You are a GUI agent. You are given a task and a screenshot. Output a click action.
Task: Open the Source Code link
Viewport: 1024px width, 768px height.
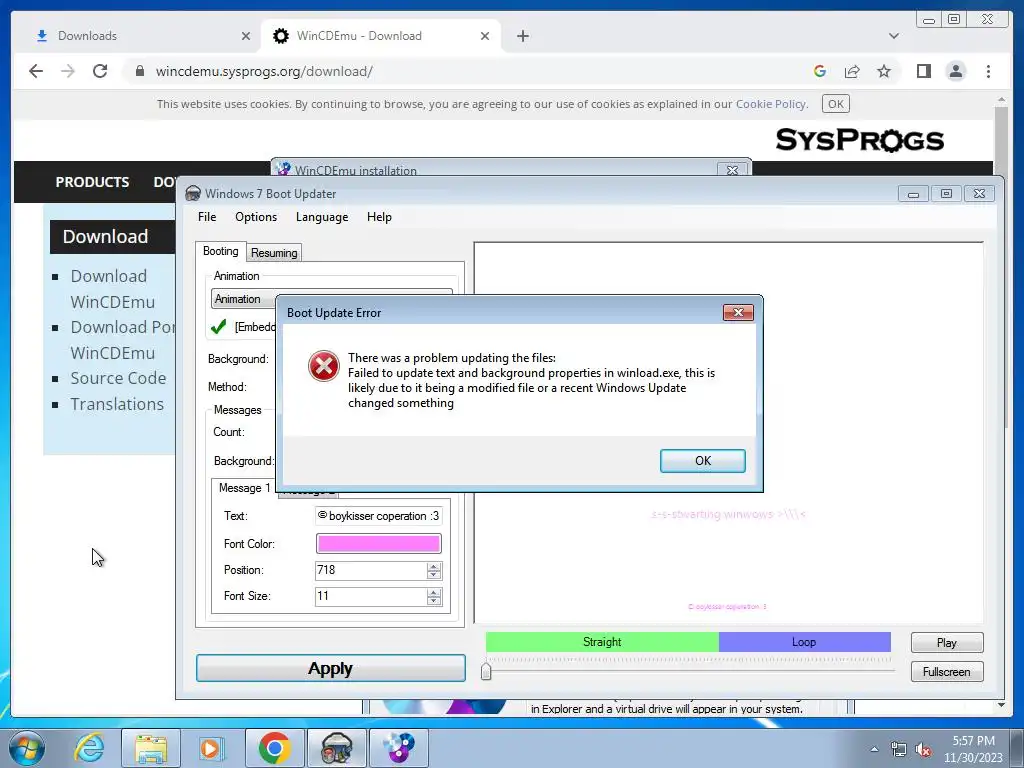pos(118,378)
